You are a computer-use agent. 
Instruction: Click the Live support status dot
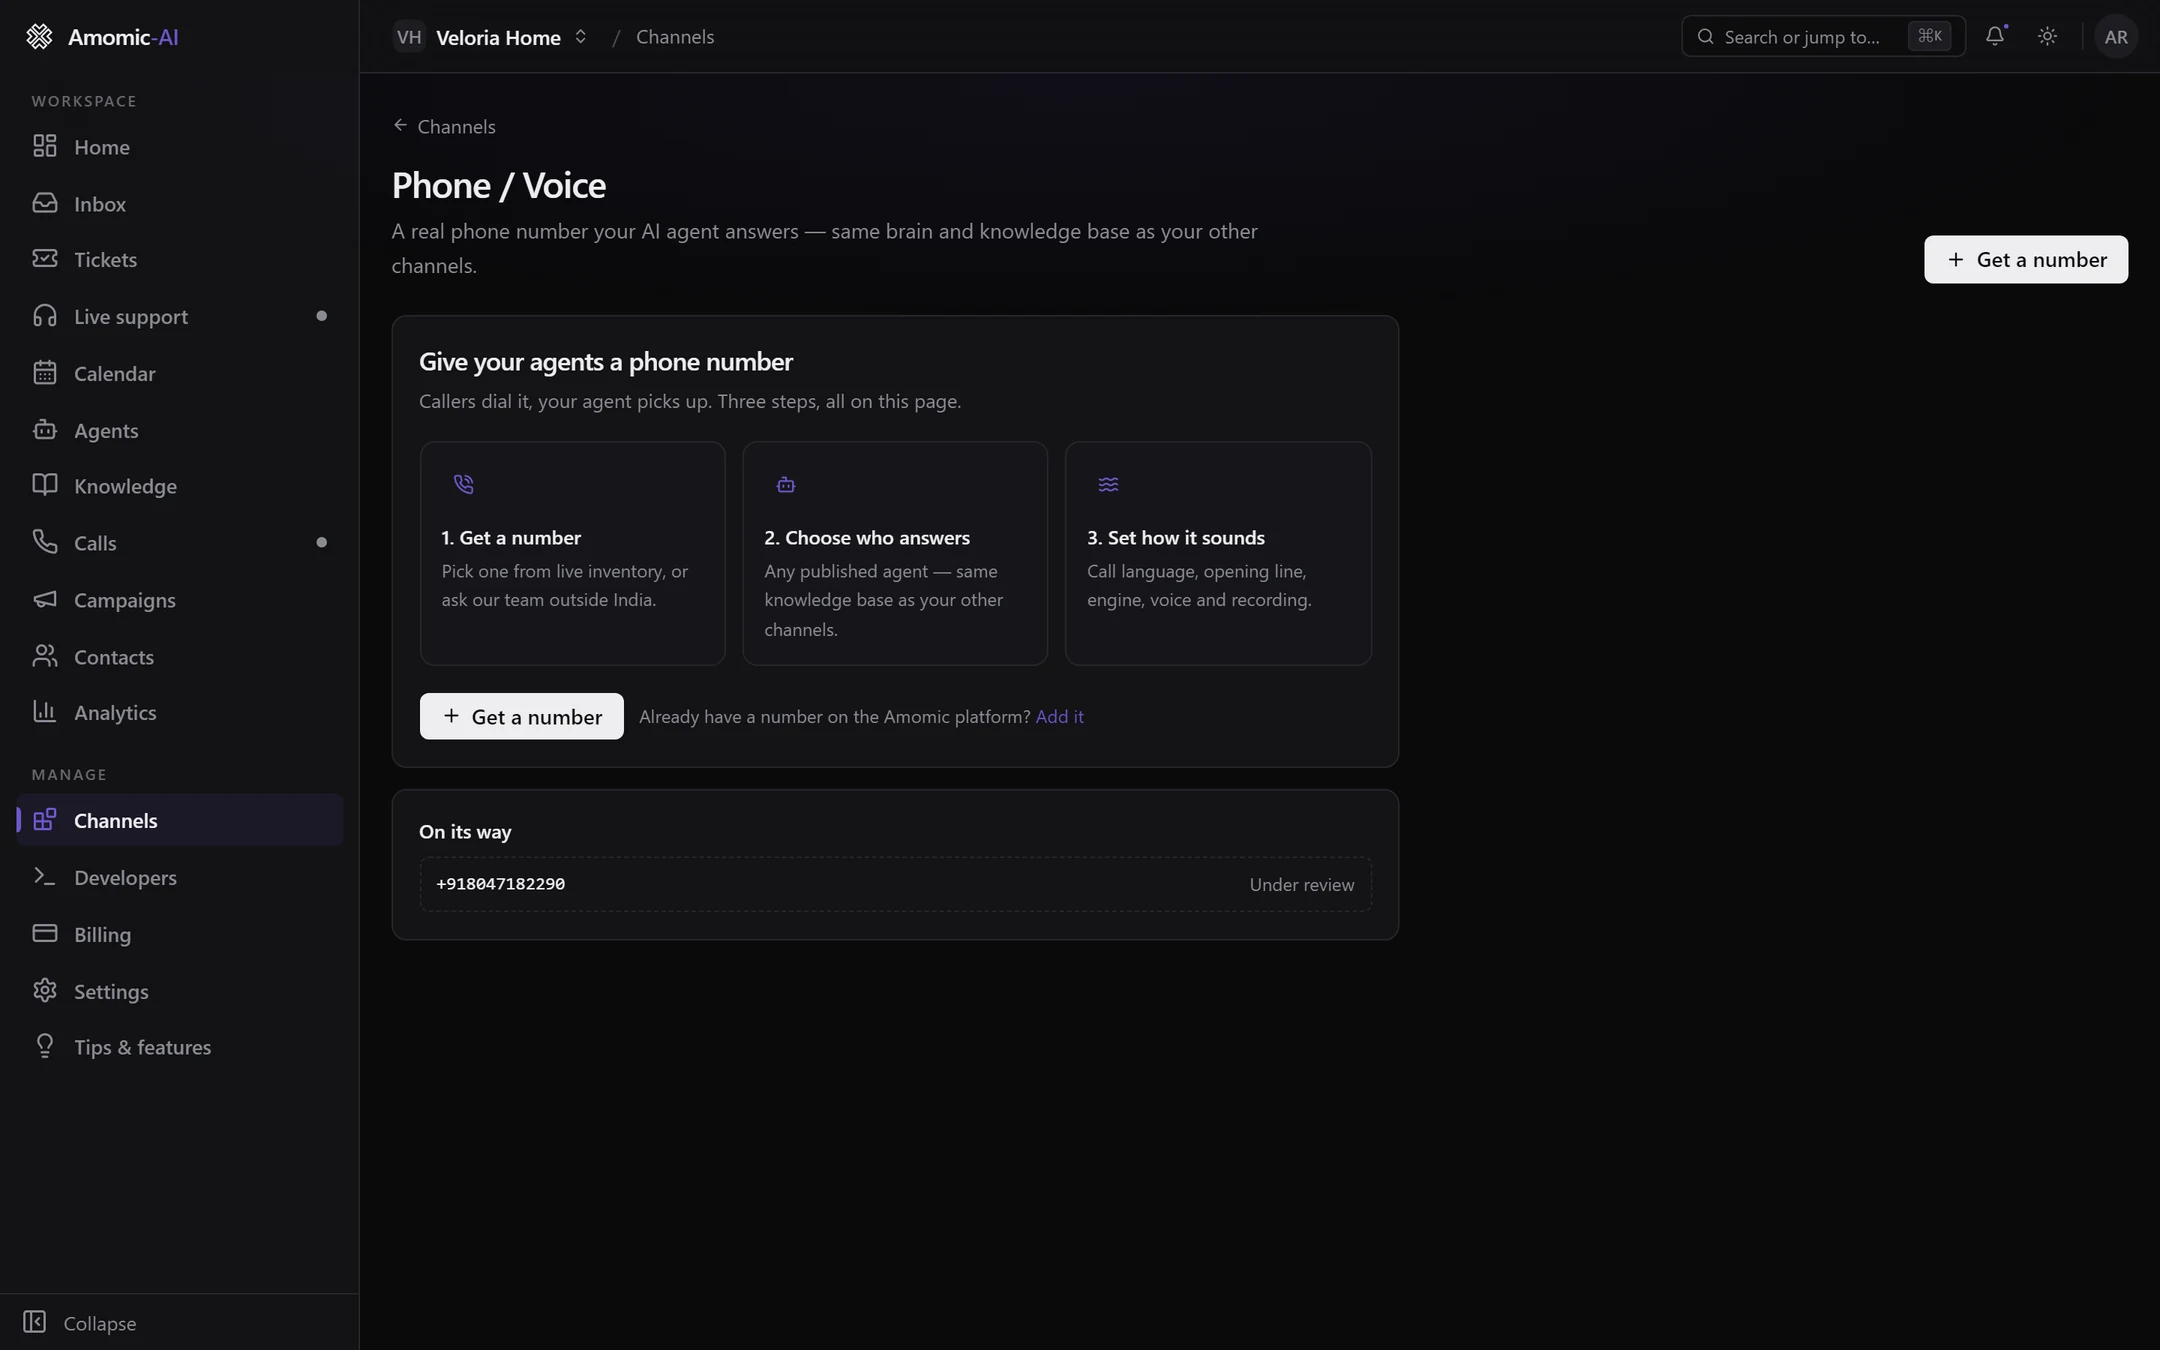pyautogui.click(x=321, y=316)
